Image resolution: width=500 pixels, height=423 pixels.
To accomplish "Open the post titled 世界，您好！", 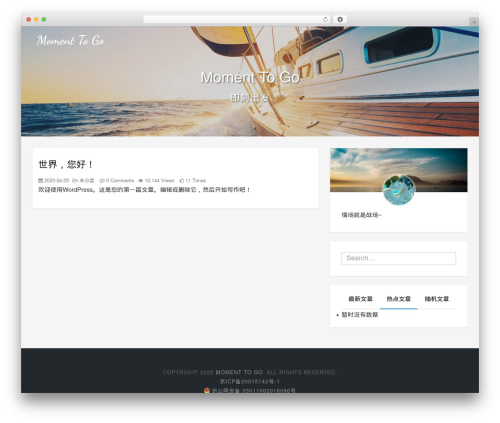I will [66, 164].
